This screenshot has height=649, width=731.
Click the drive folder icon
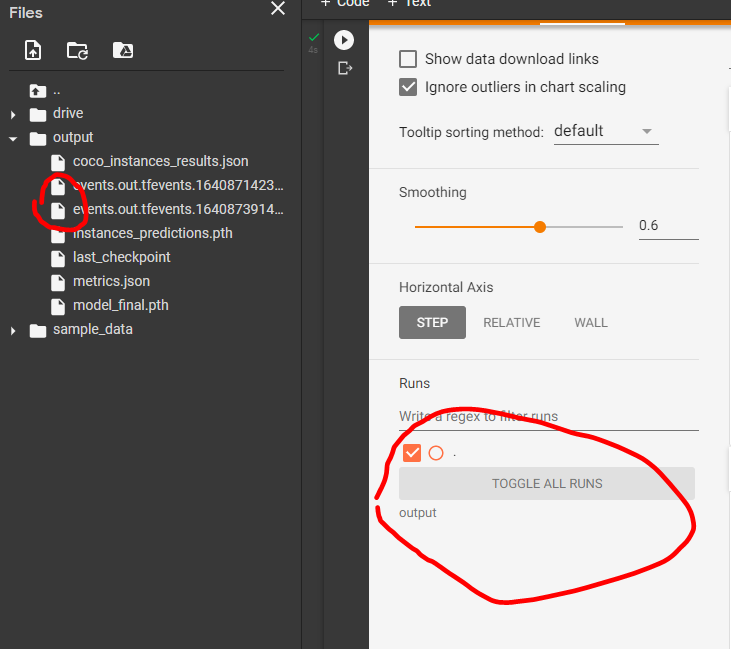[38, 114]
